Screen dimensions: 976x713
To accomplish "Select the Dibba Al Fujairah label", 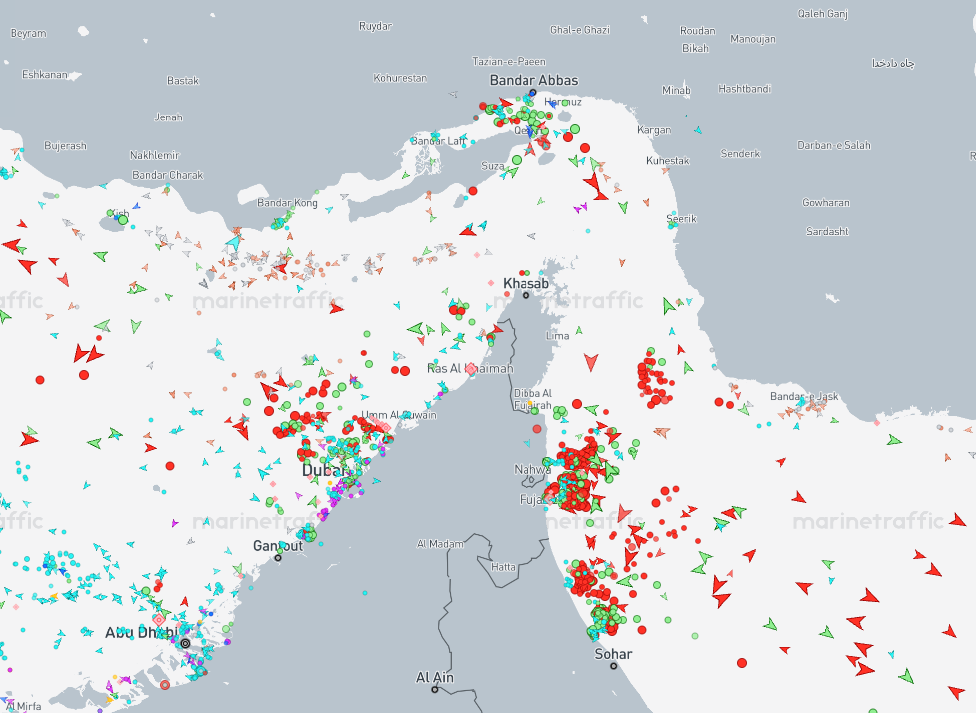I will pos(533,399).
